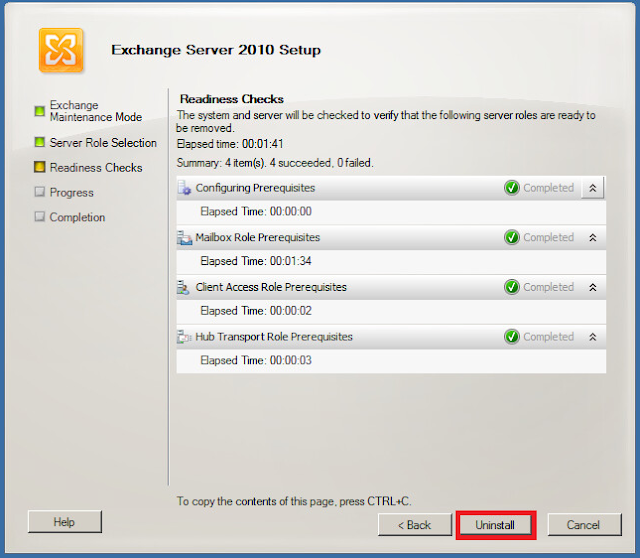Image resolution: width=640 pixels, height=558 pixels.
Task: Click the Elapsed Time 00:00:02 text
Action: click(256, 311)
